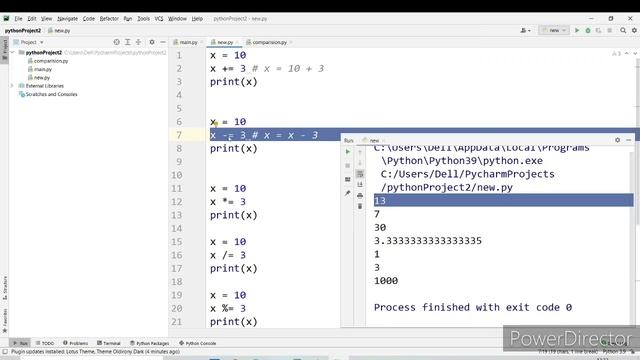This screenshot has width=640, height=360.
Task: Open the View menu
Action: pos(47,19)
